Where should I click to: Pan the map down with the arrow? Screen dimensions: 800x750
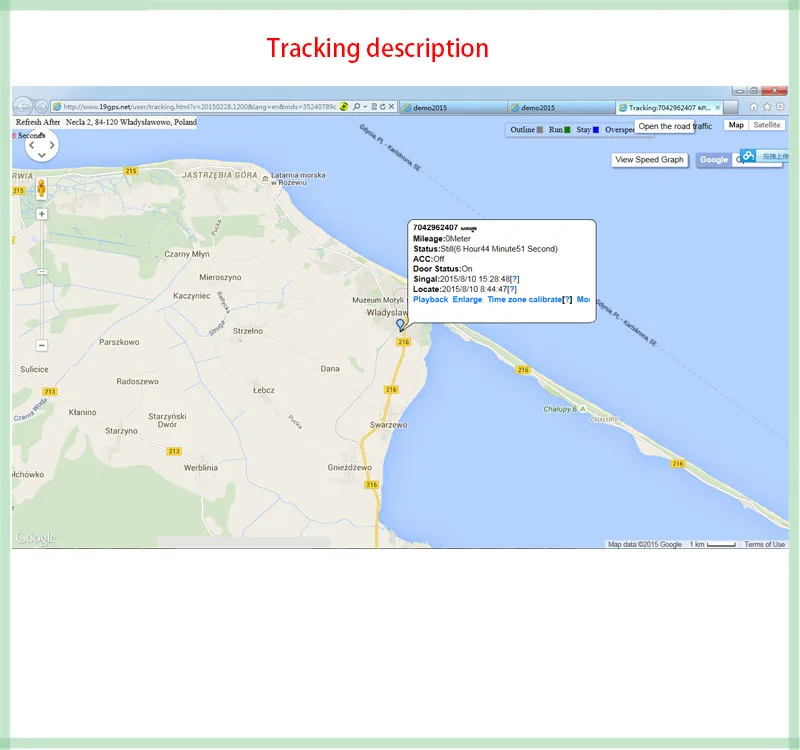pyautogui.click(x=42, y=155)
